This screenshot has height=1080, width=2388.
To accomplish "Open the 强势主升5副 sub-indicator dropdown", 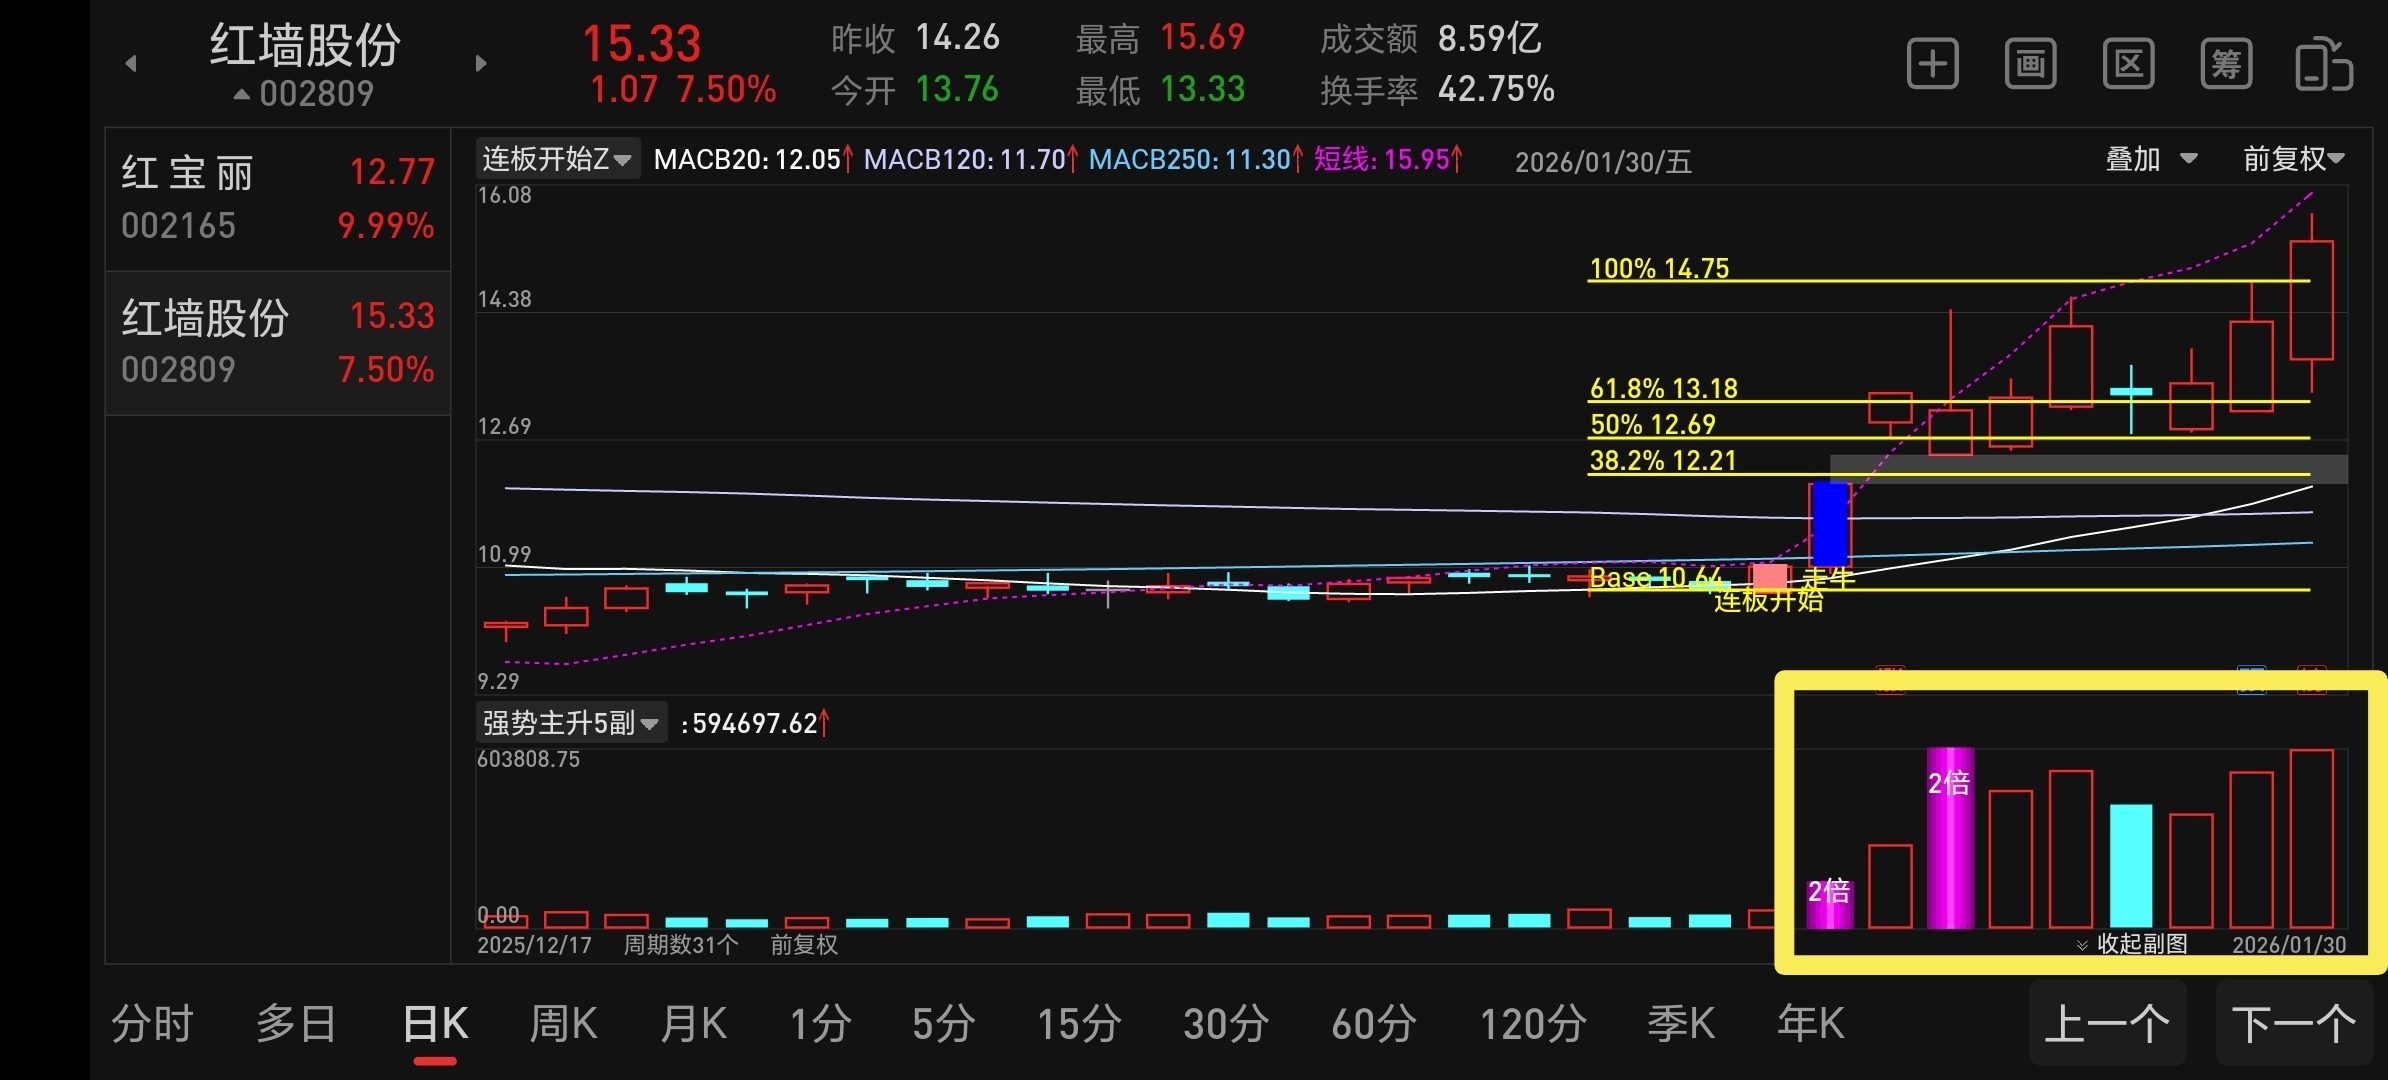I will point(570,723).
